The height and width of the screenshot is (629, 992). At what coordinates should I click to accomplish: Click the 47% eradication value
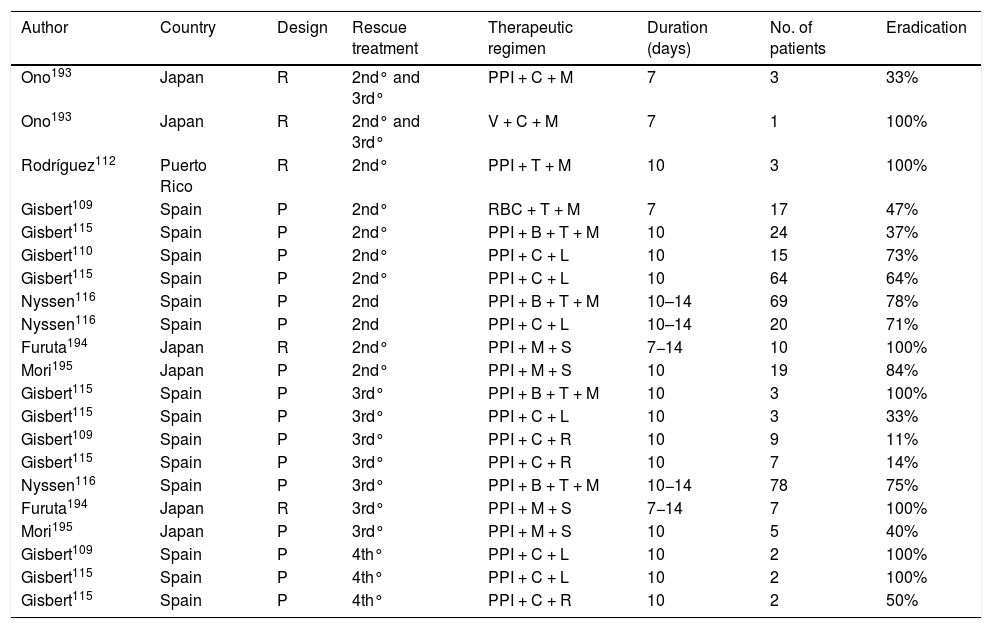point(902,210)
